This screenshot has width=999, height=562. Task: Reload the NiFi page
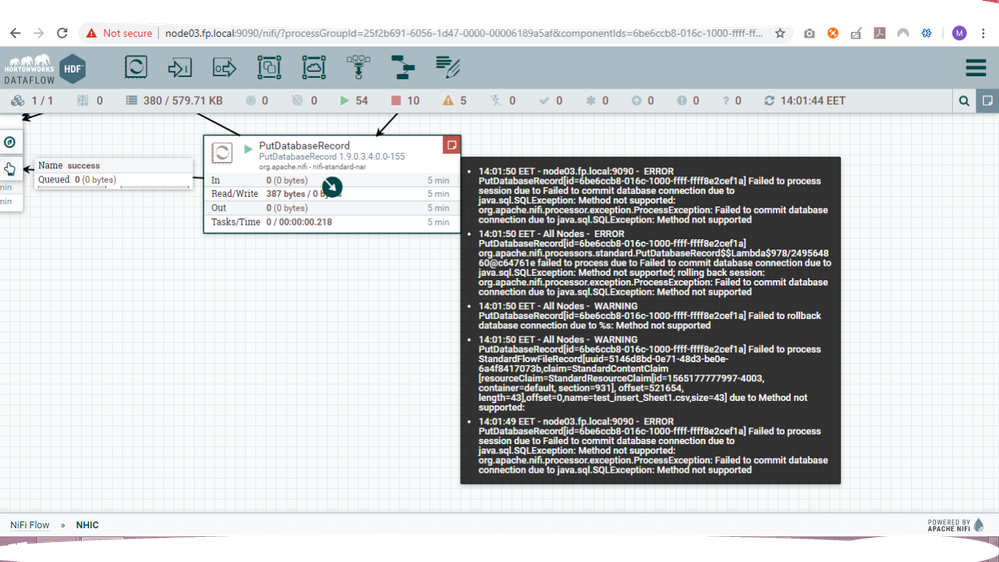62,33
